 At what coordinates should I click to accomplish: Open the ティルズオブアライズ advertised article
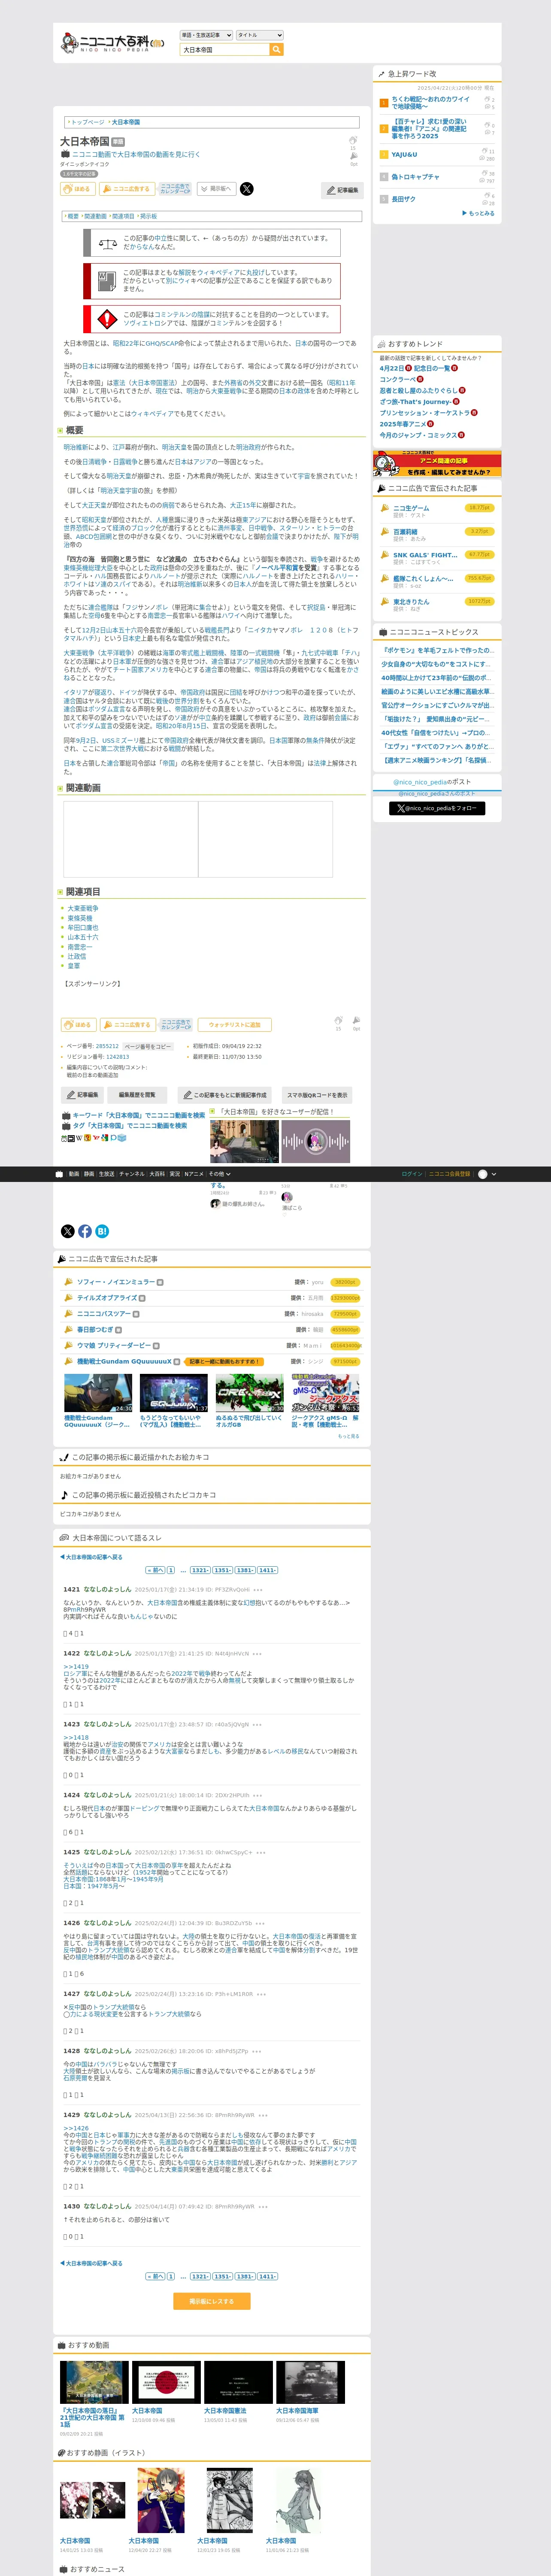pos(107,1298)
